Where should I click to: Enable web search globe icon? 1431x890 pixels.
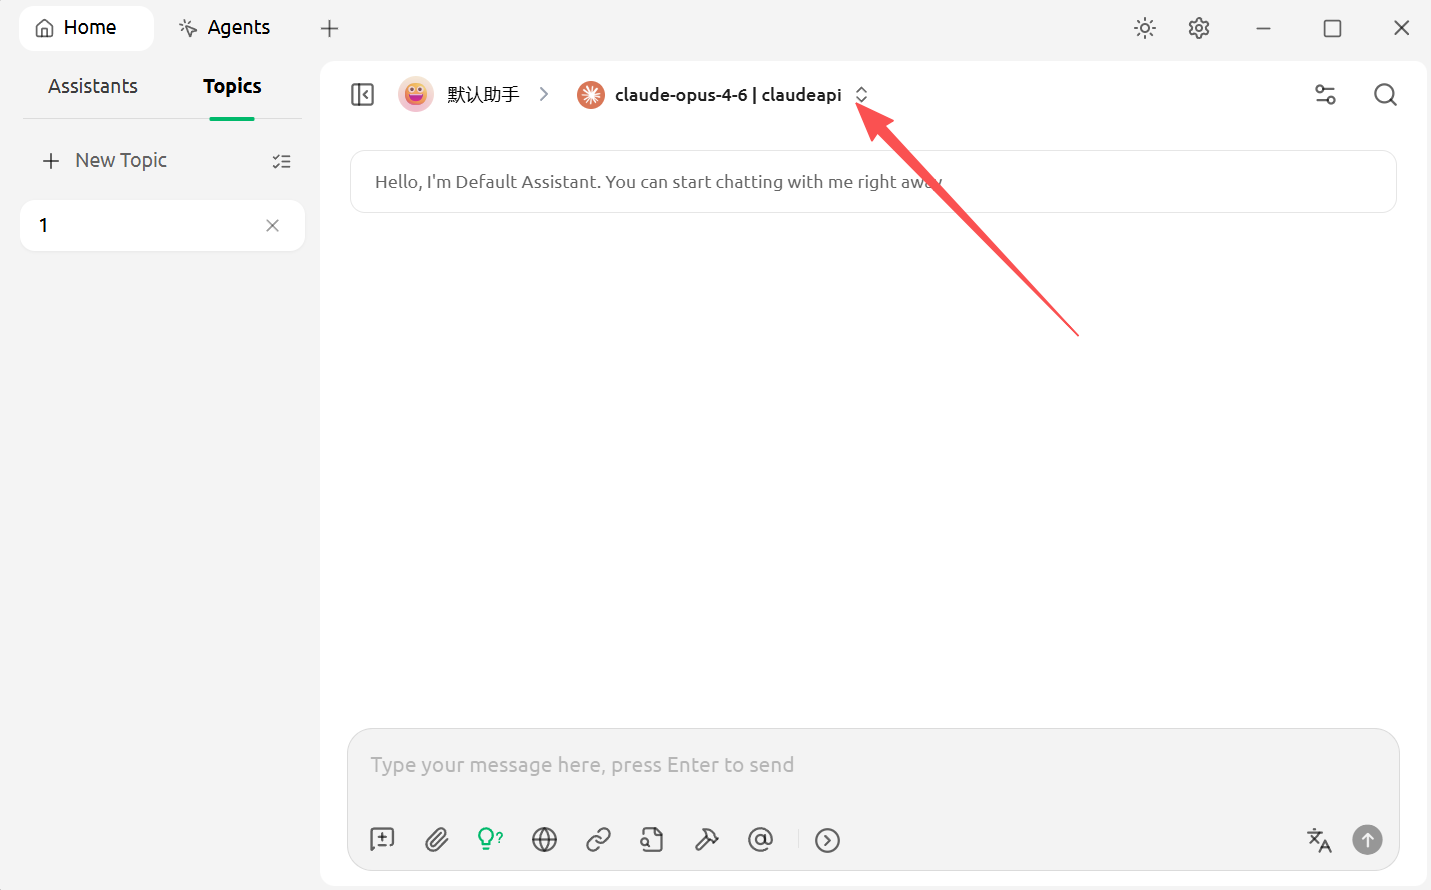544,840
